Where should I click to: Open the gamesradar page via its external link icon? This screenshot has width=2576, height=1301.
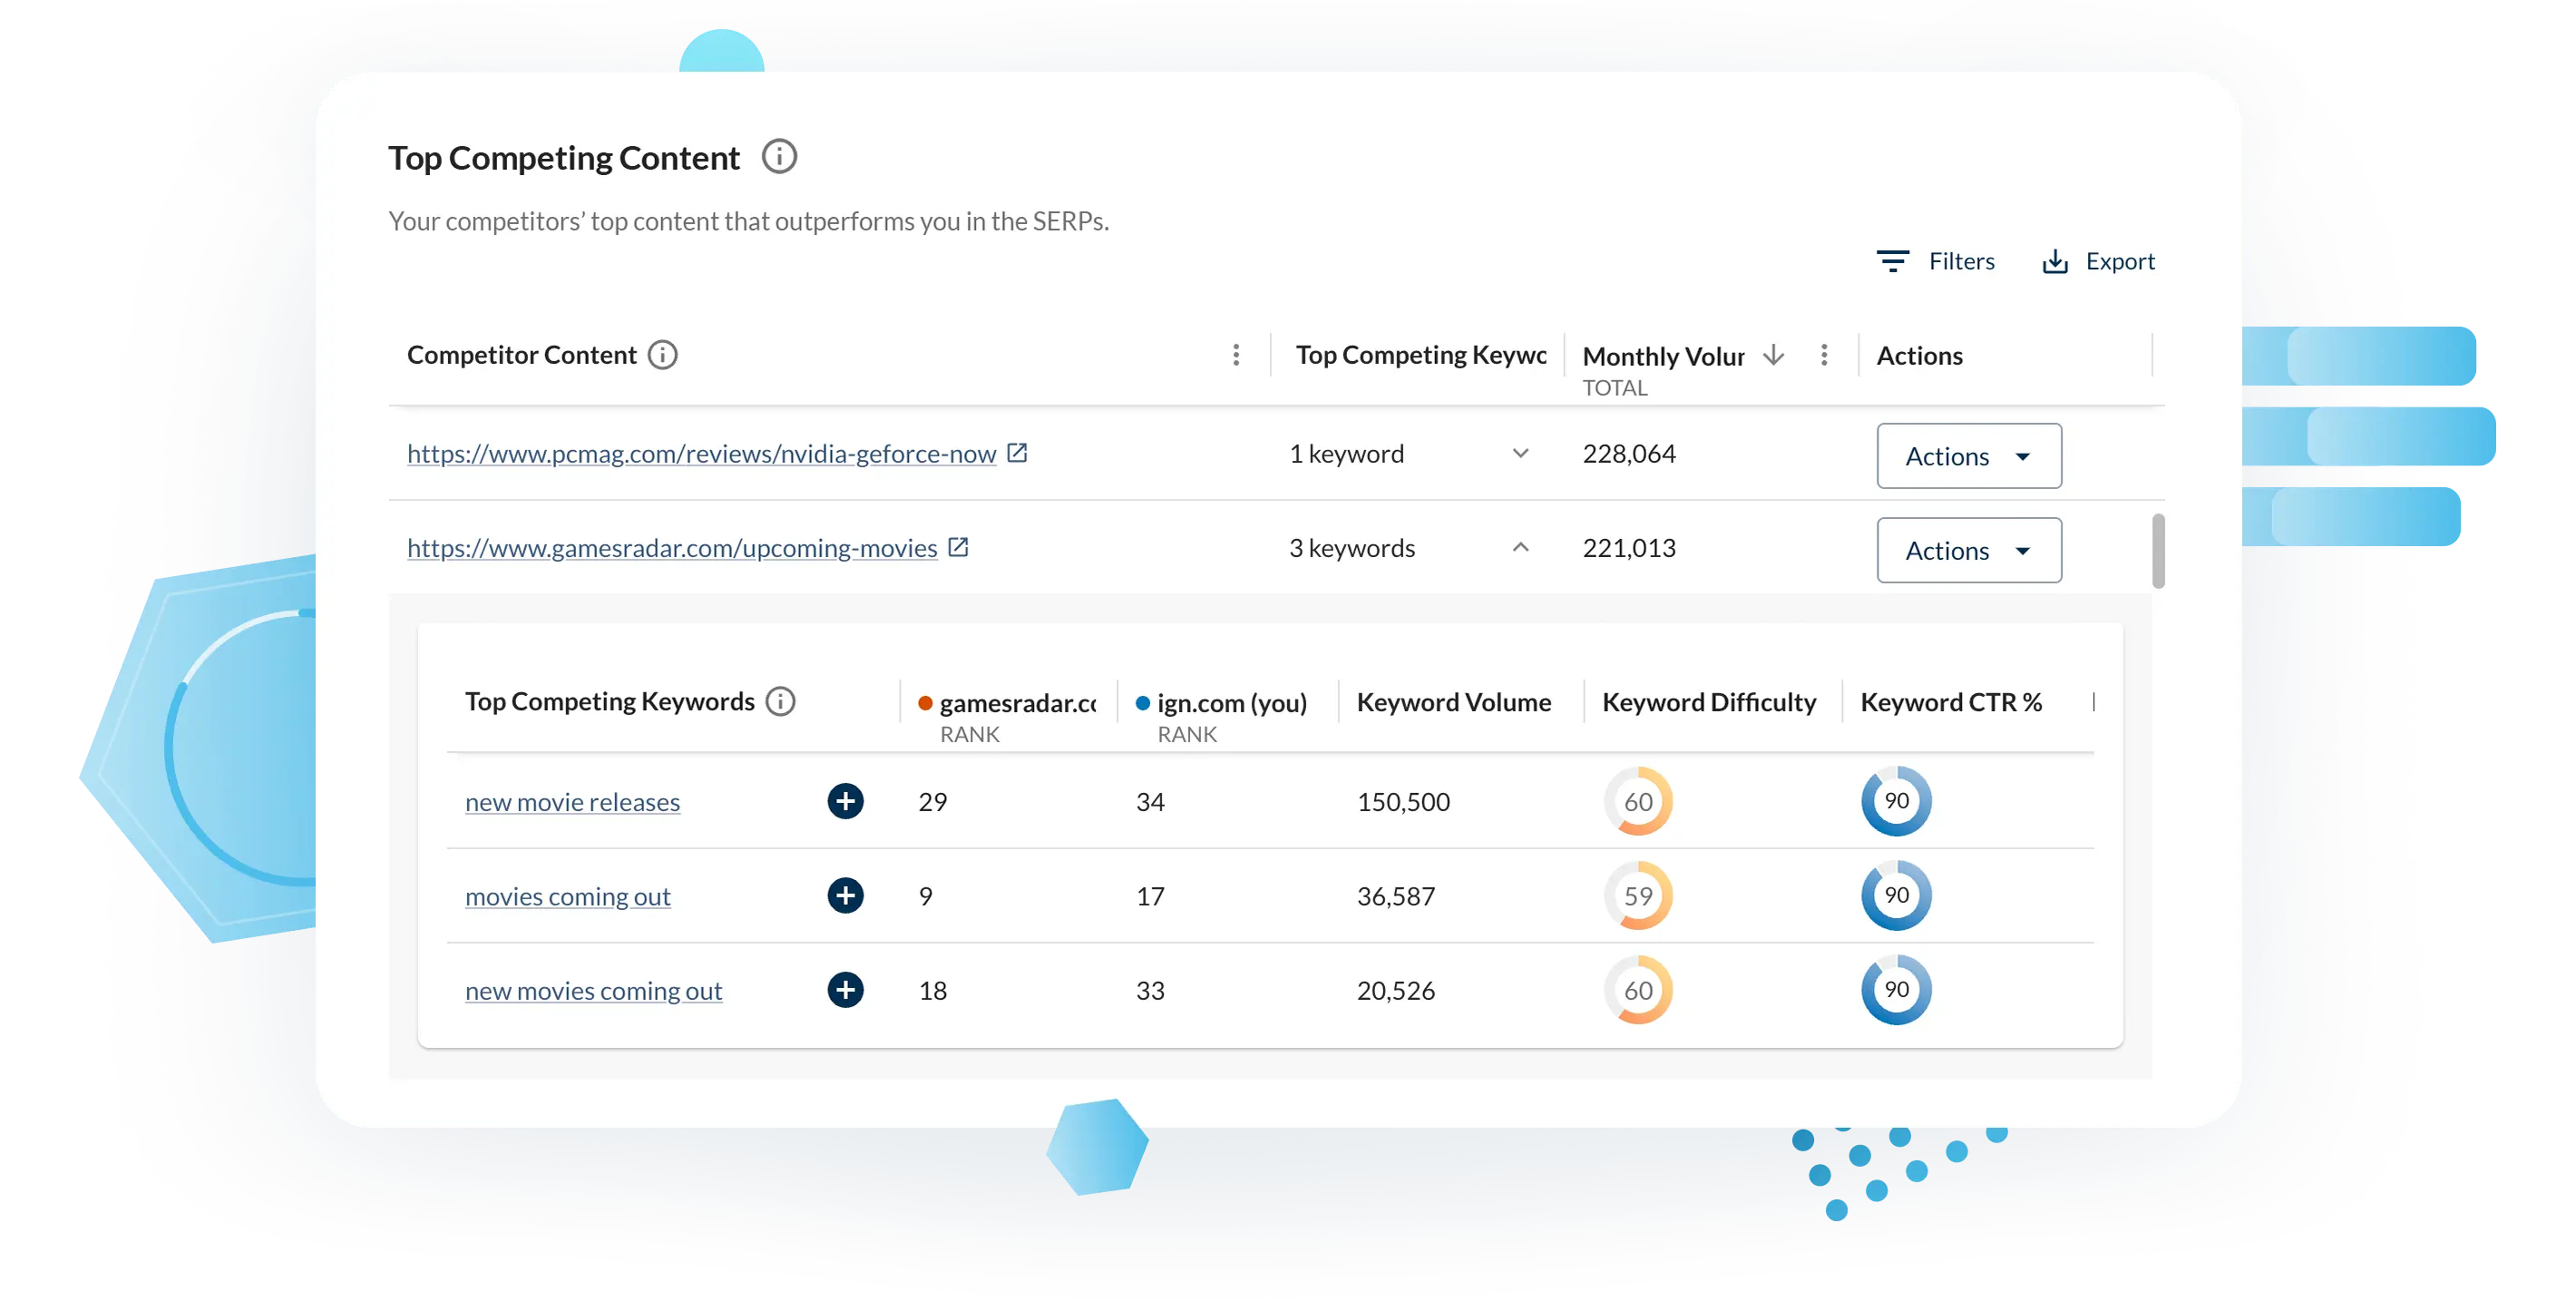click(x=958, y=547)
